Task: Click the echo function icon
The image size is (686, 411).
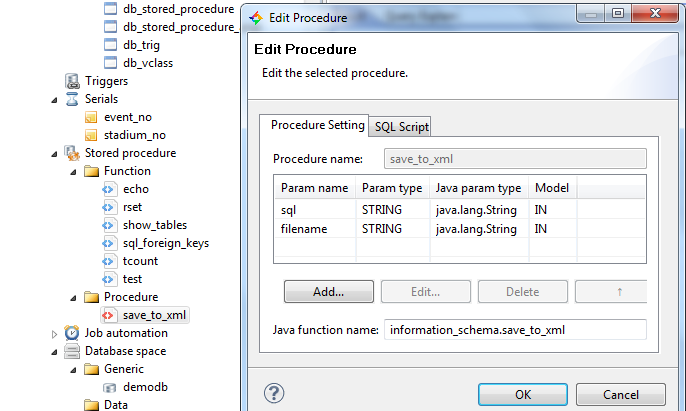Action: (x=110, y=189)
